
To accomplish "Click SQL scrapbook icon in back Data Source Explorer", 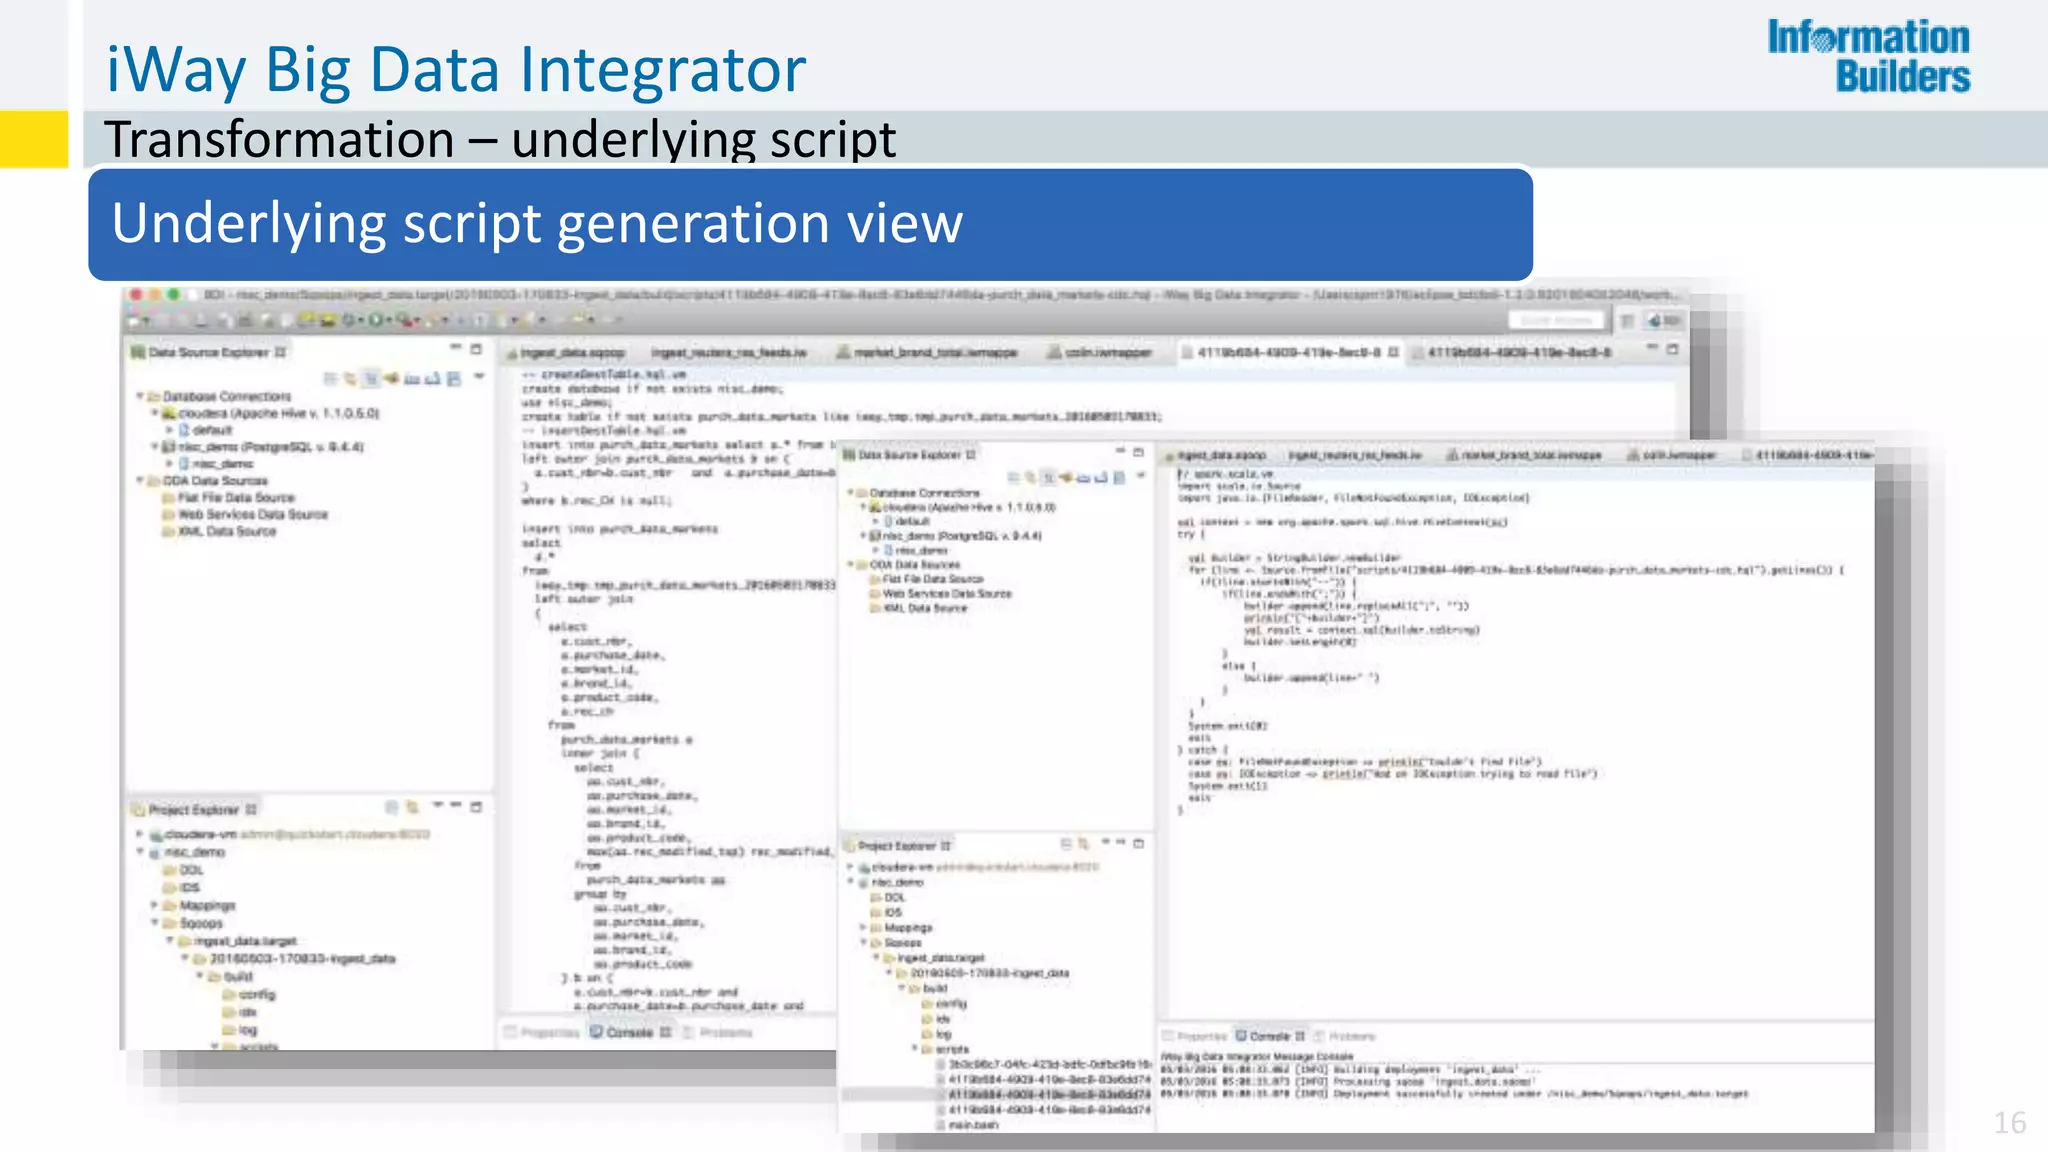I will tap(453, 378).
